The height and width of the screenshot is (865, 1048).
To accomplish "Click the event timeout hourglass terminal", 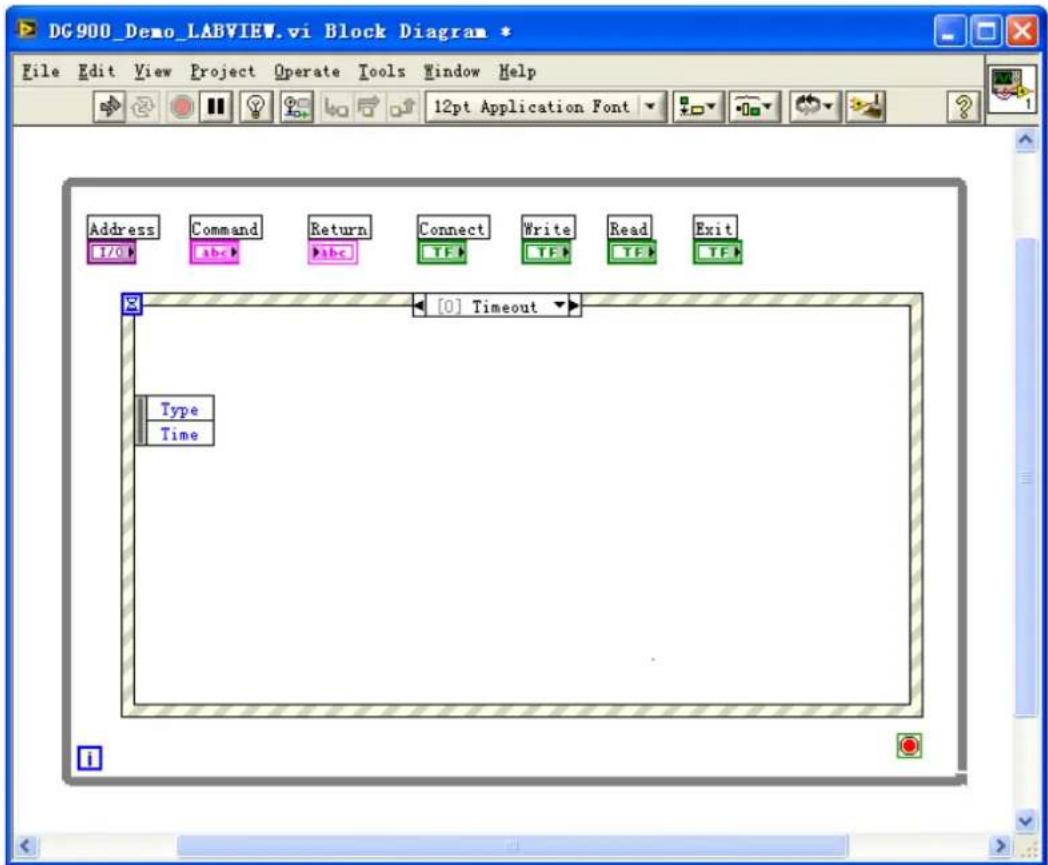I will coord(132,304).
